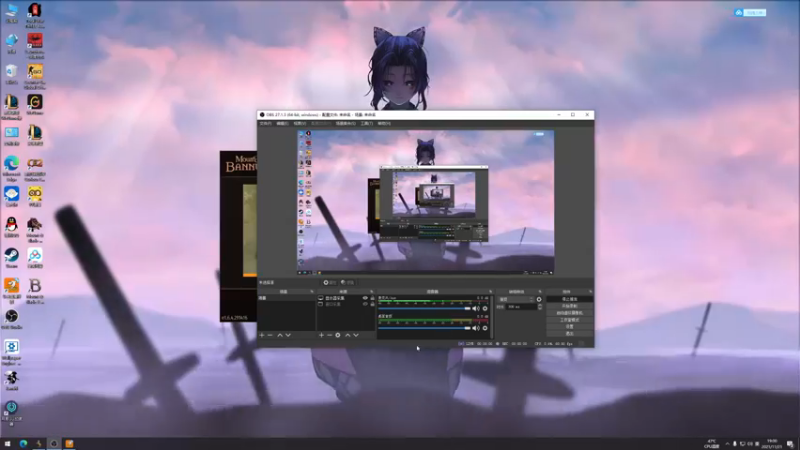Mute the desktop audio channel speaker icon
The width and height of the screenshot is (800, 450).
476,328
